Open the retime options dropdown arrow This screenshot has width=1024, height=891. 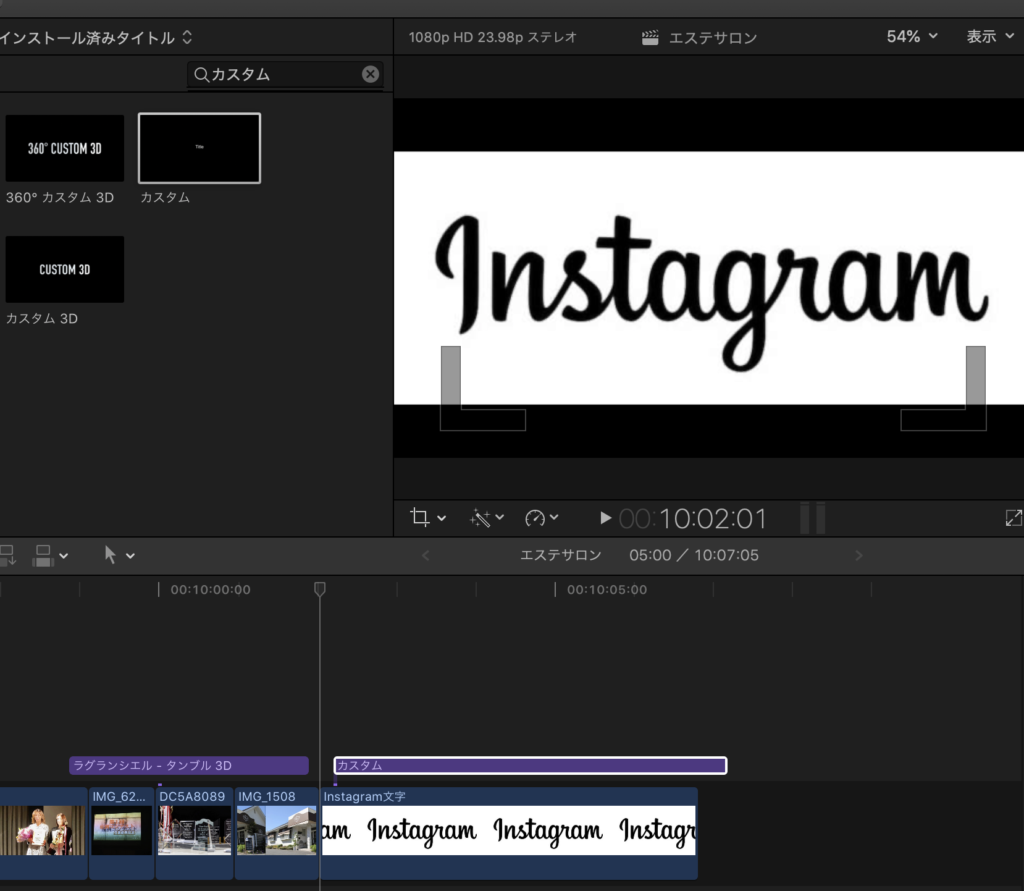coord(554,517)
